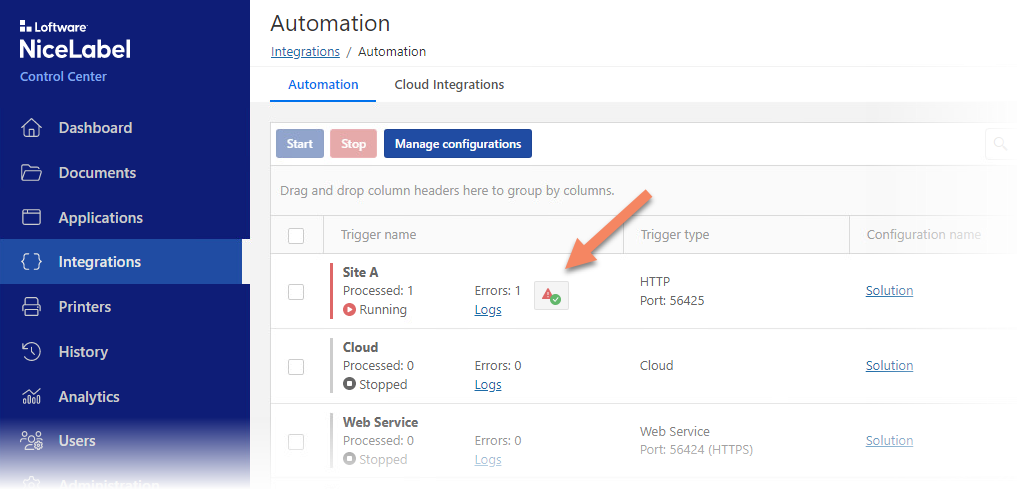Image resolution: width=1018 pixels, height=490 pixels.
Task: Switch to the Cloud Integrations tab
Action: pyautogui.click(x=449, y=85)
